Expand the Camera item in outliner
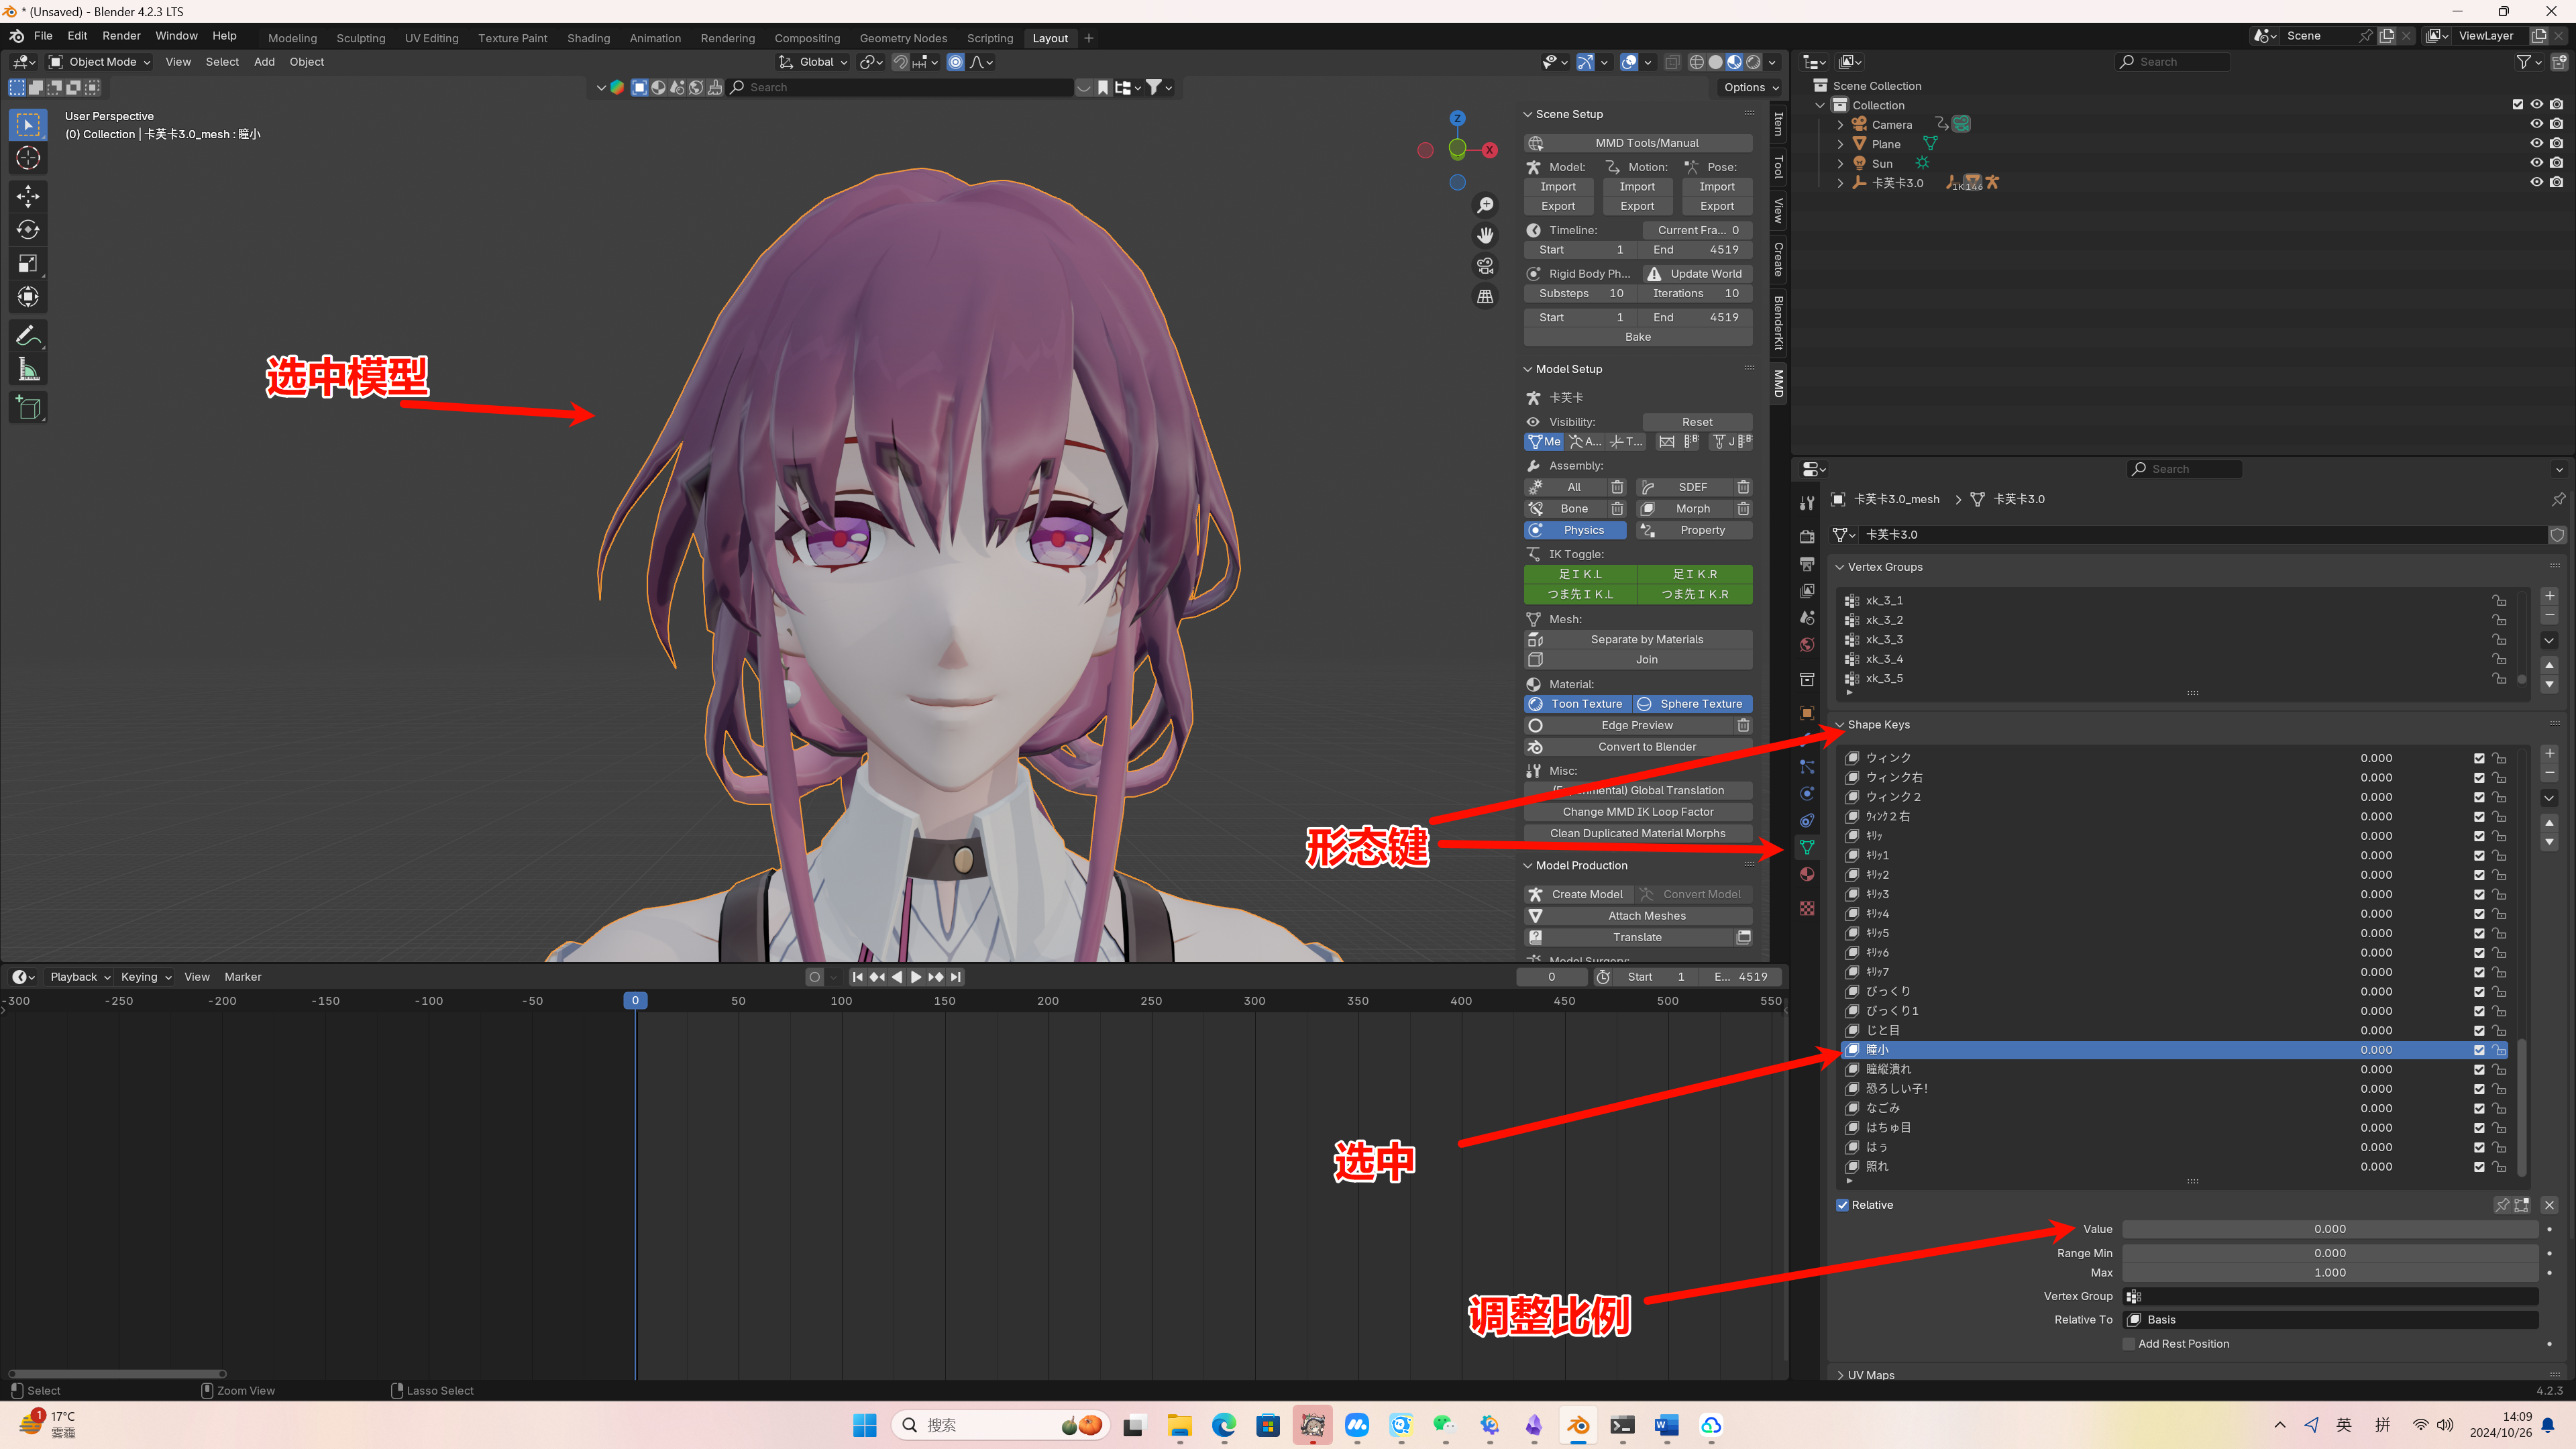Viewport: 2576px width, 1449px height. [1840, 125]
